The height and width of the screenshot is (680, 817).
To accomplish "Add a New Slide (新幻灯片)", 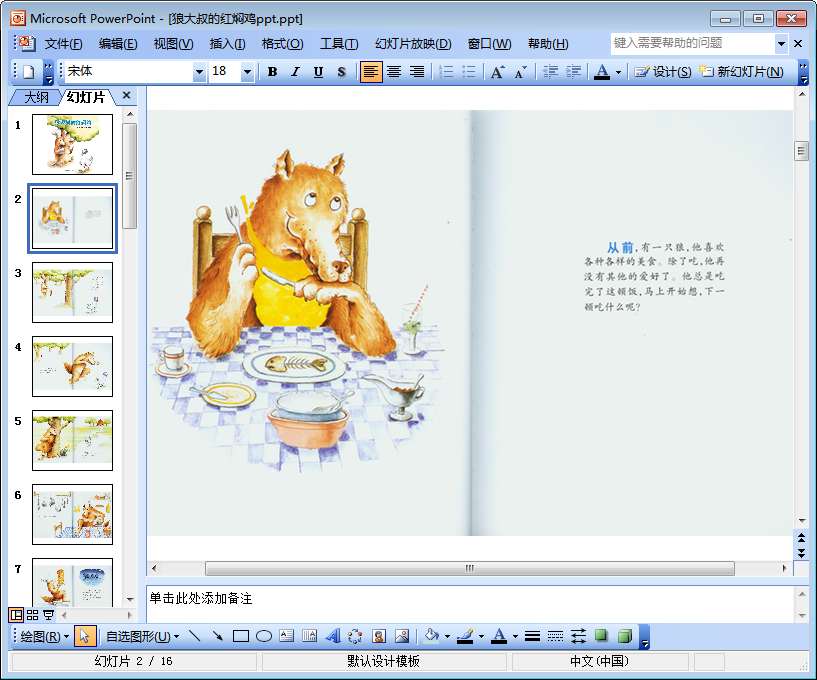I will 741,71.
